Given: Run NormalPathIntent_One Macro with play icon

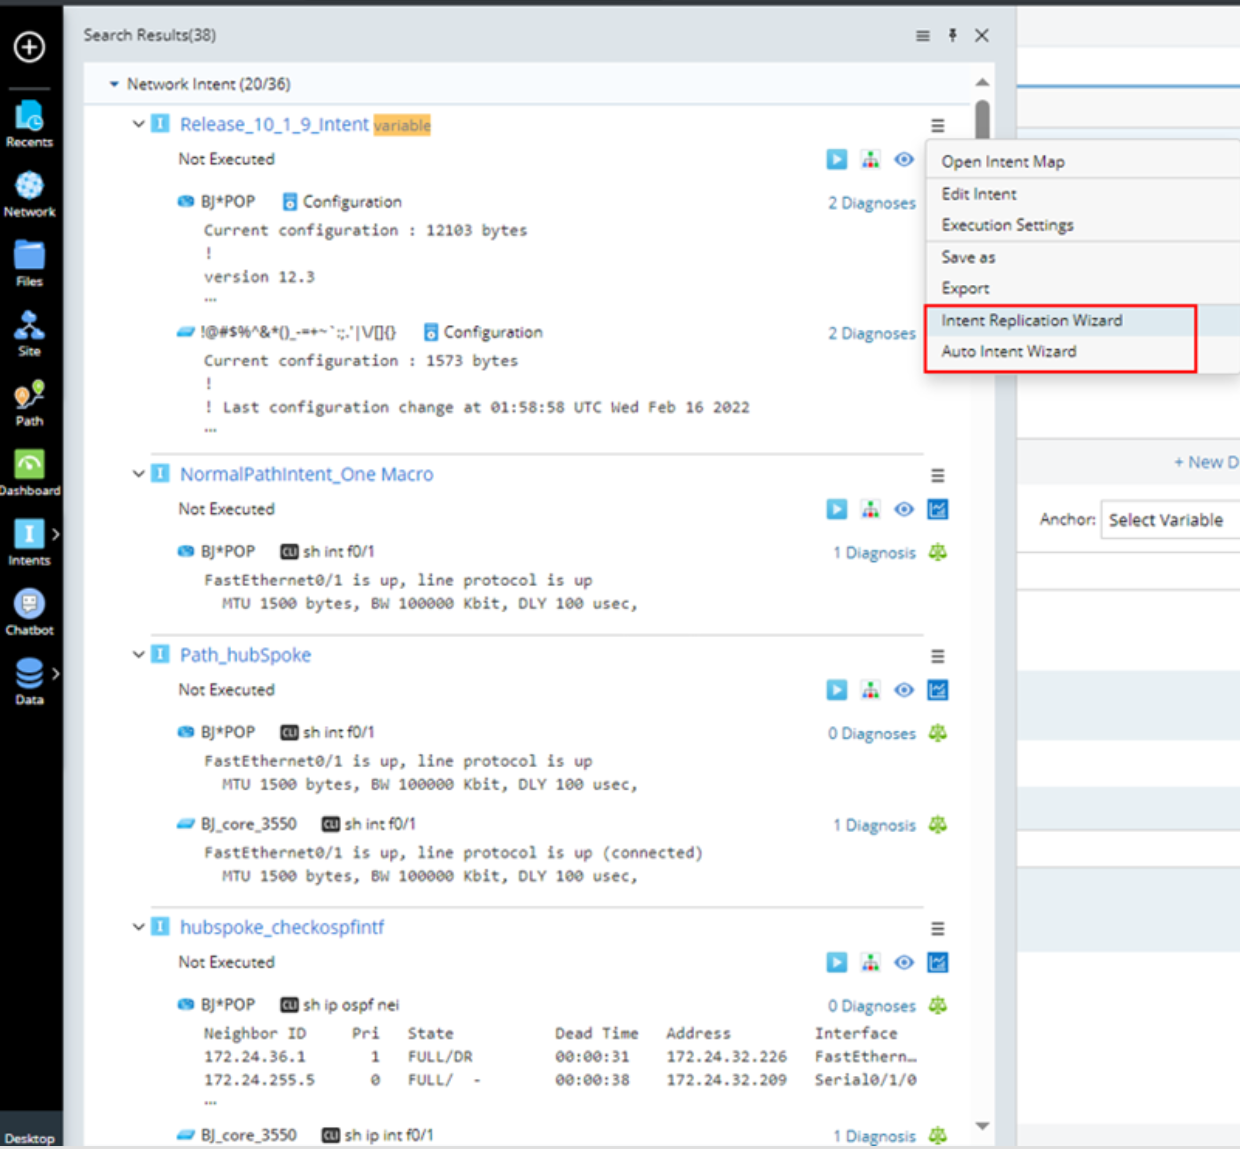Looking at the screenshot, I should (x=837, y=509).
